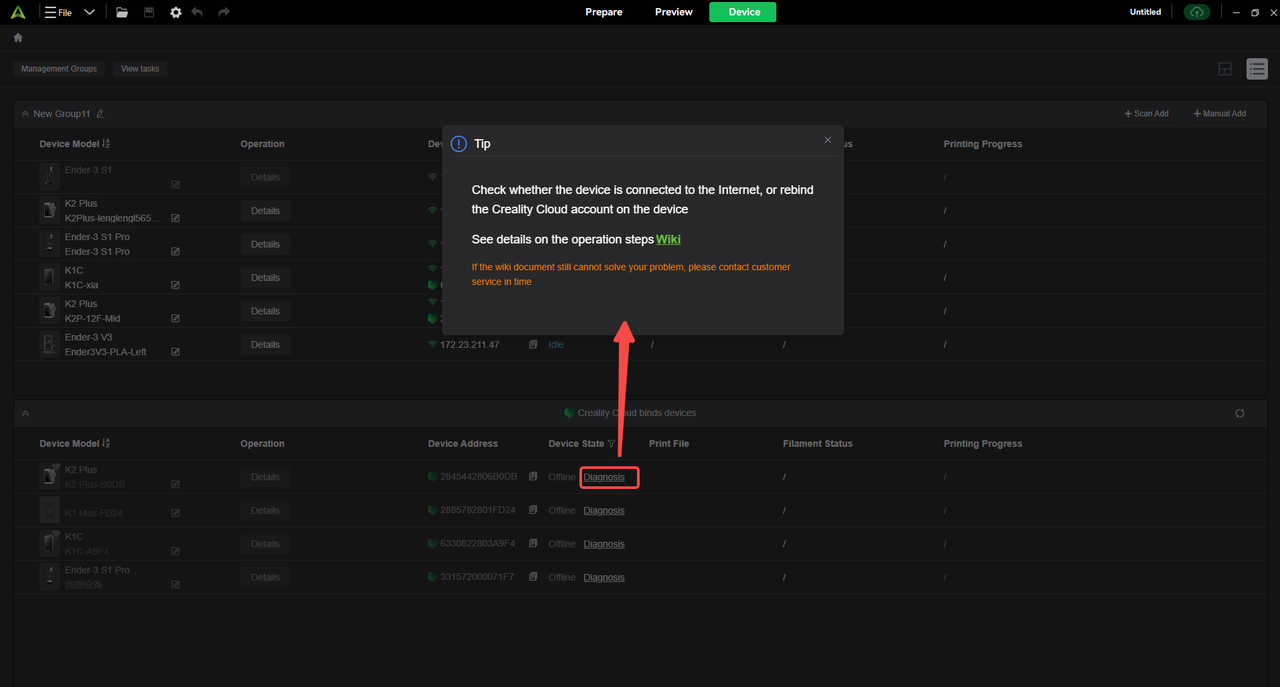Open Details for K2P-12F-Mid
Screen dimensions: 1280x687
pyautogui.click(x=265, y=311)
